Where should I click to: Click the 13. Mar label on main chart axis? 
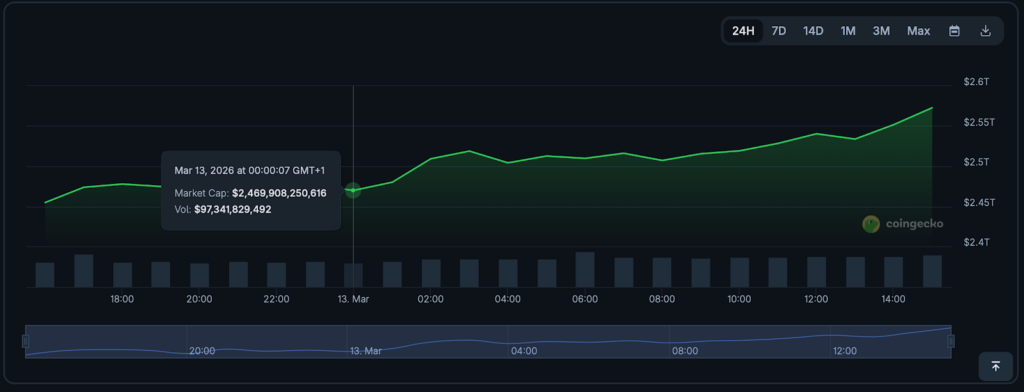tap(353, 299)
